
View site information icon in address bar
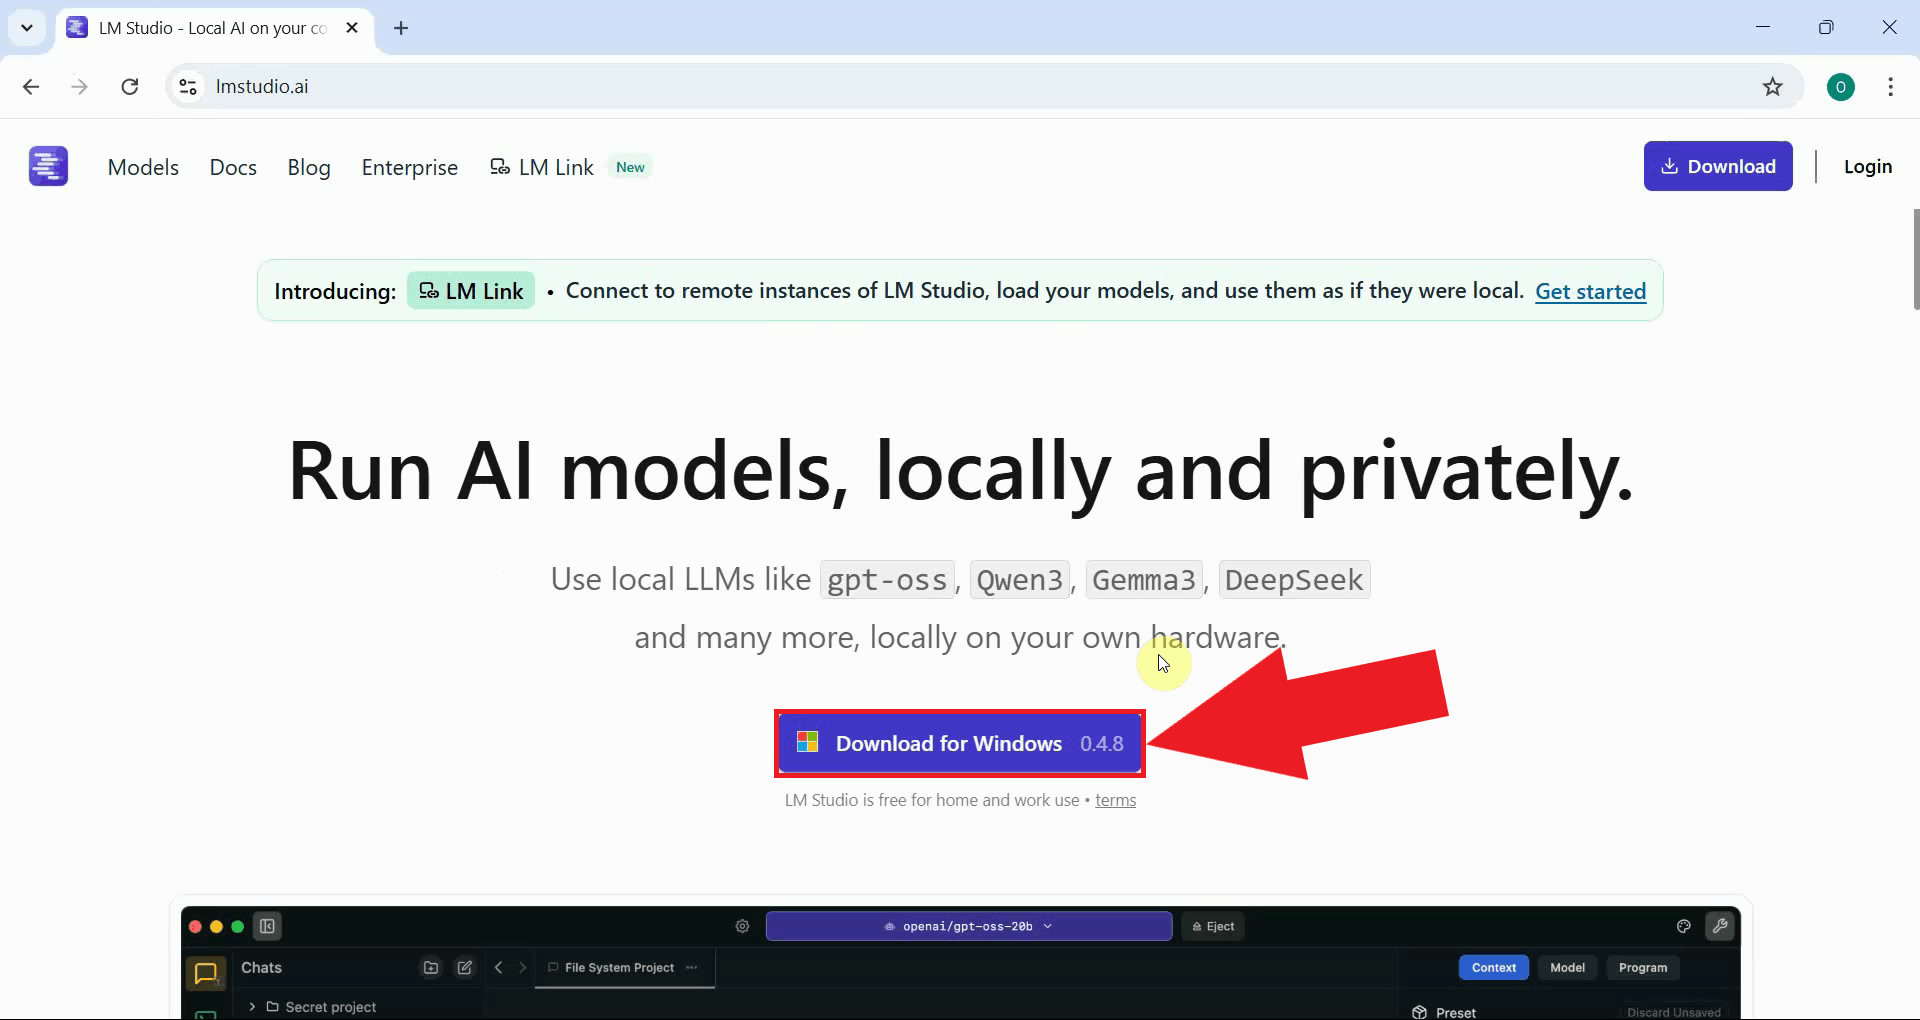coord(188,87)
